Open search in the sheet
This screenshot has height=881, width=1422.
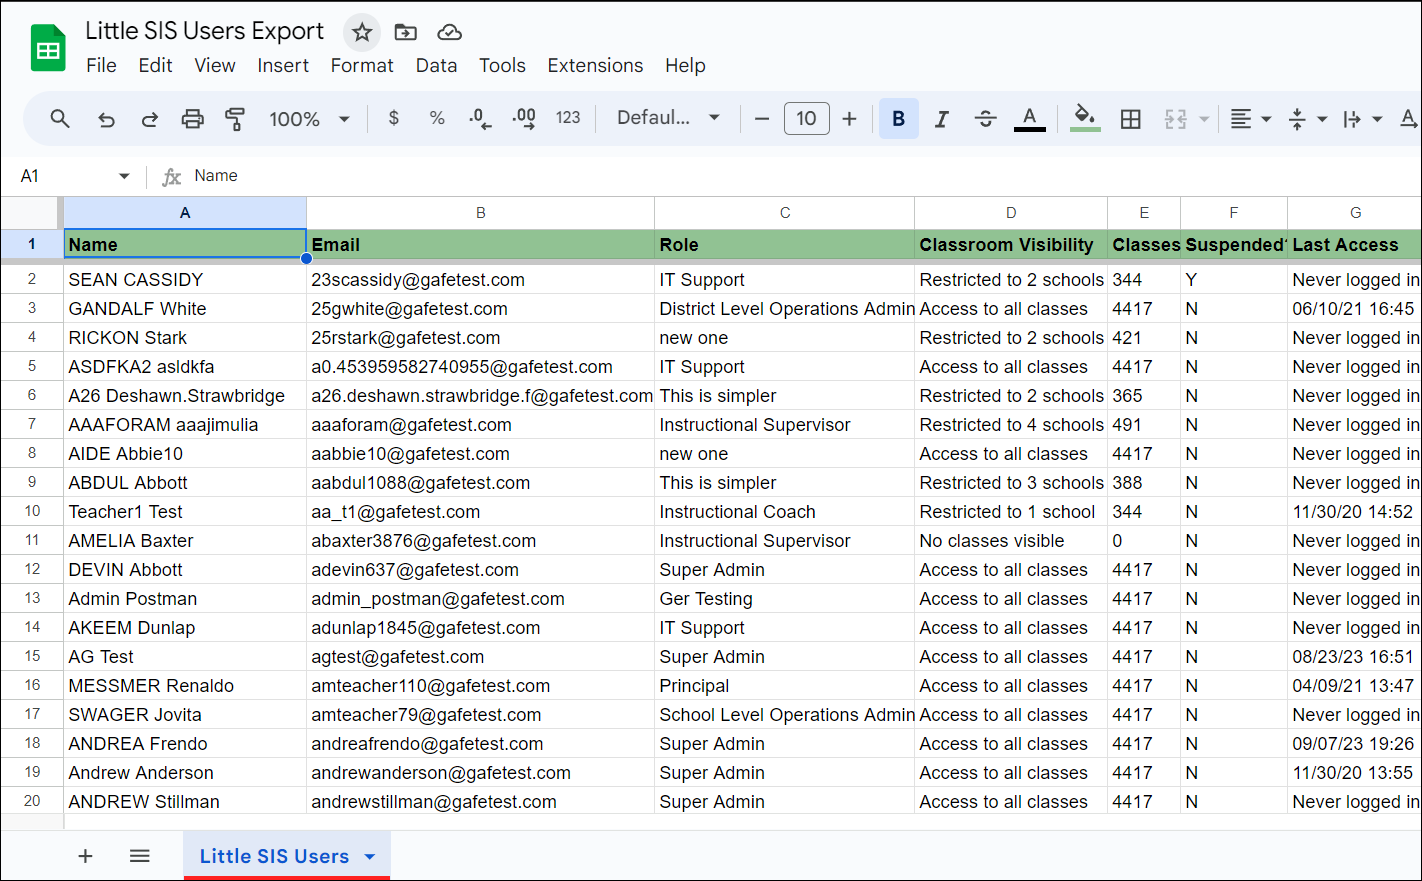coord(60,118)
